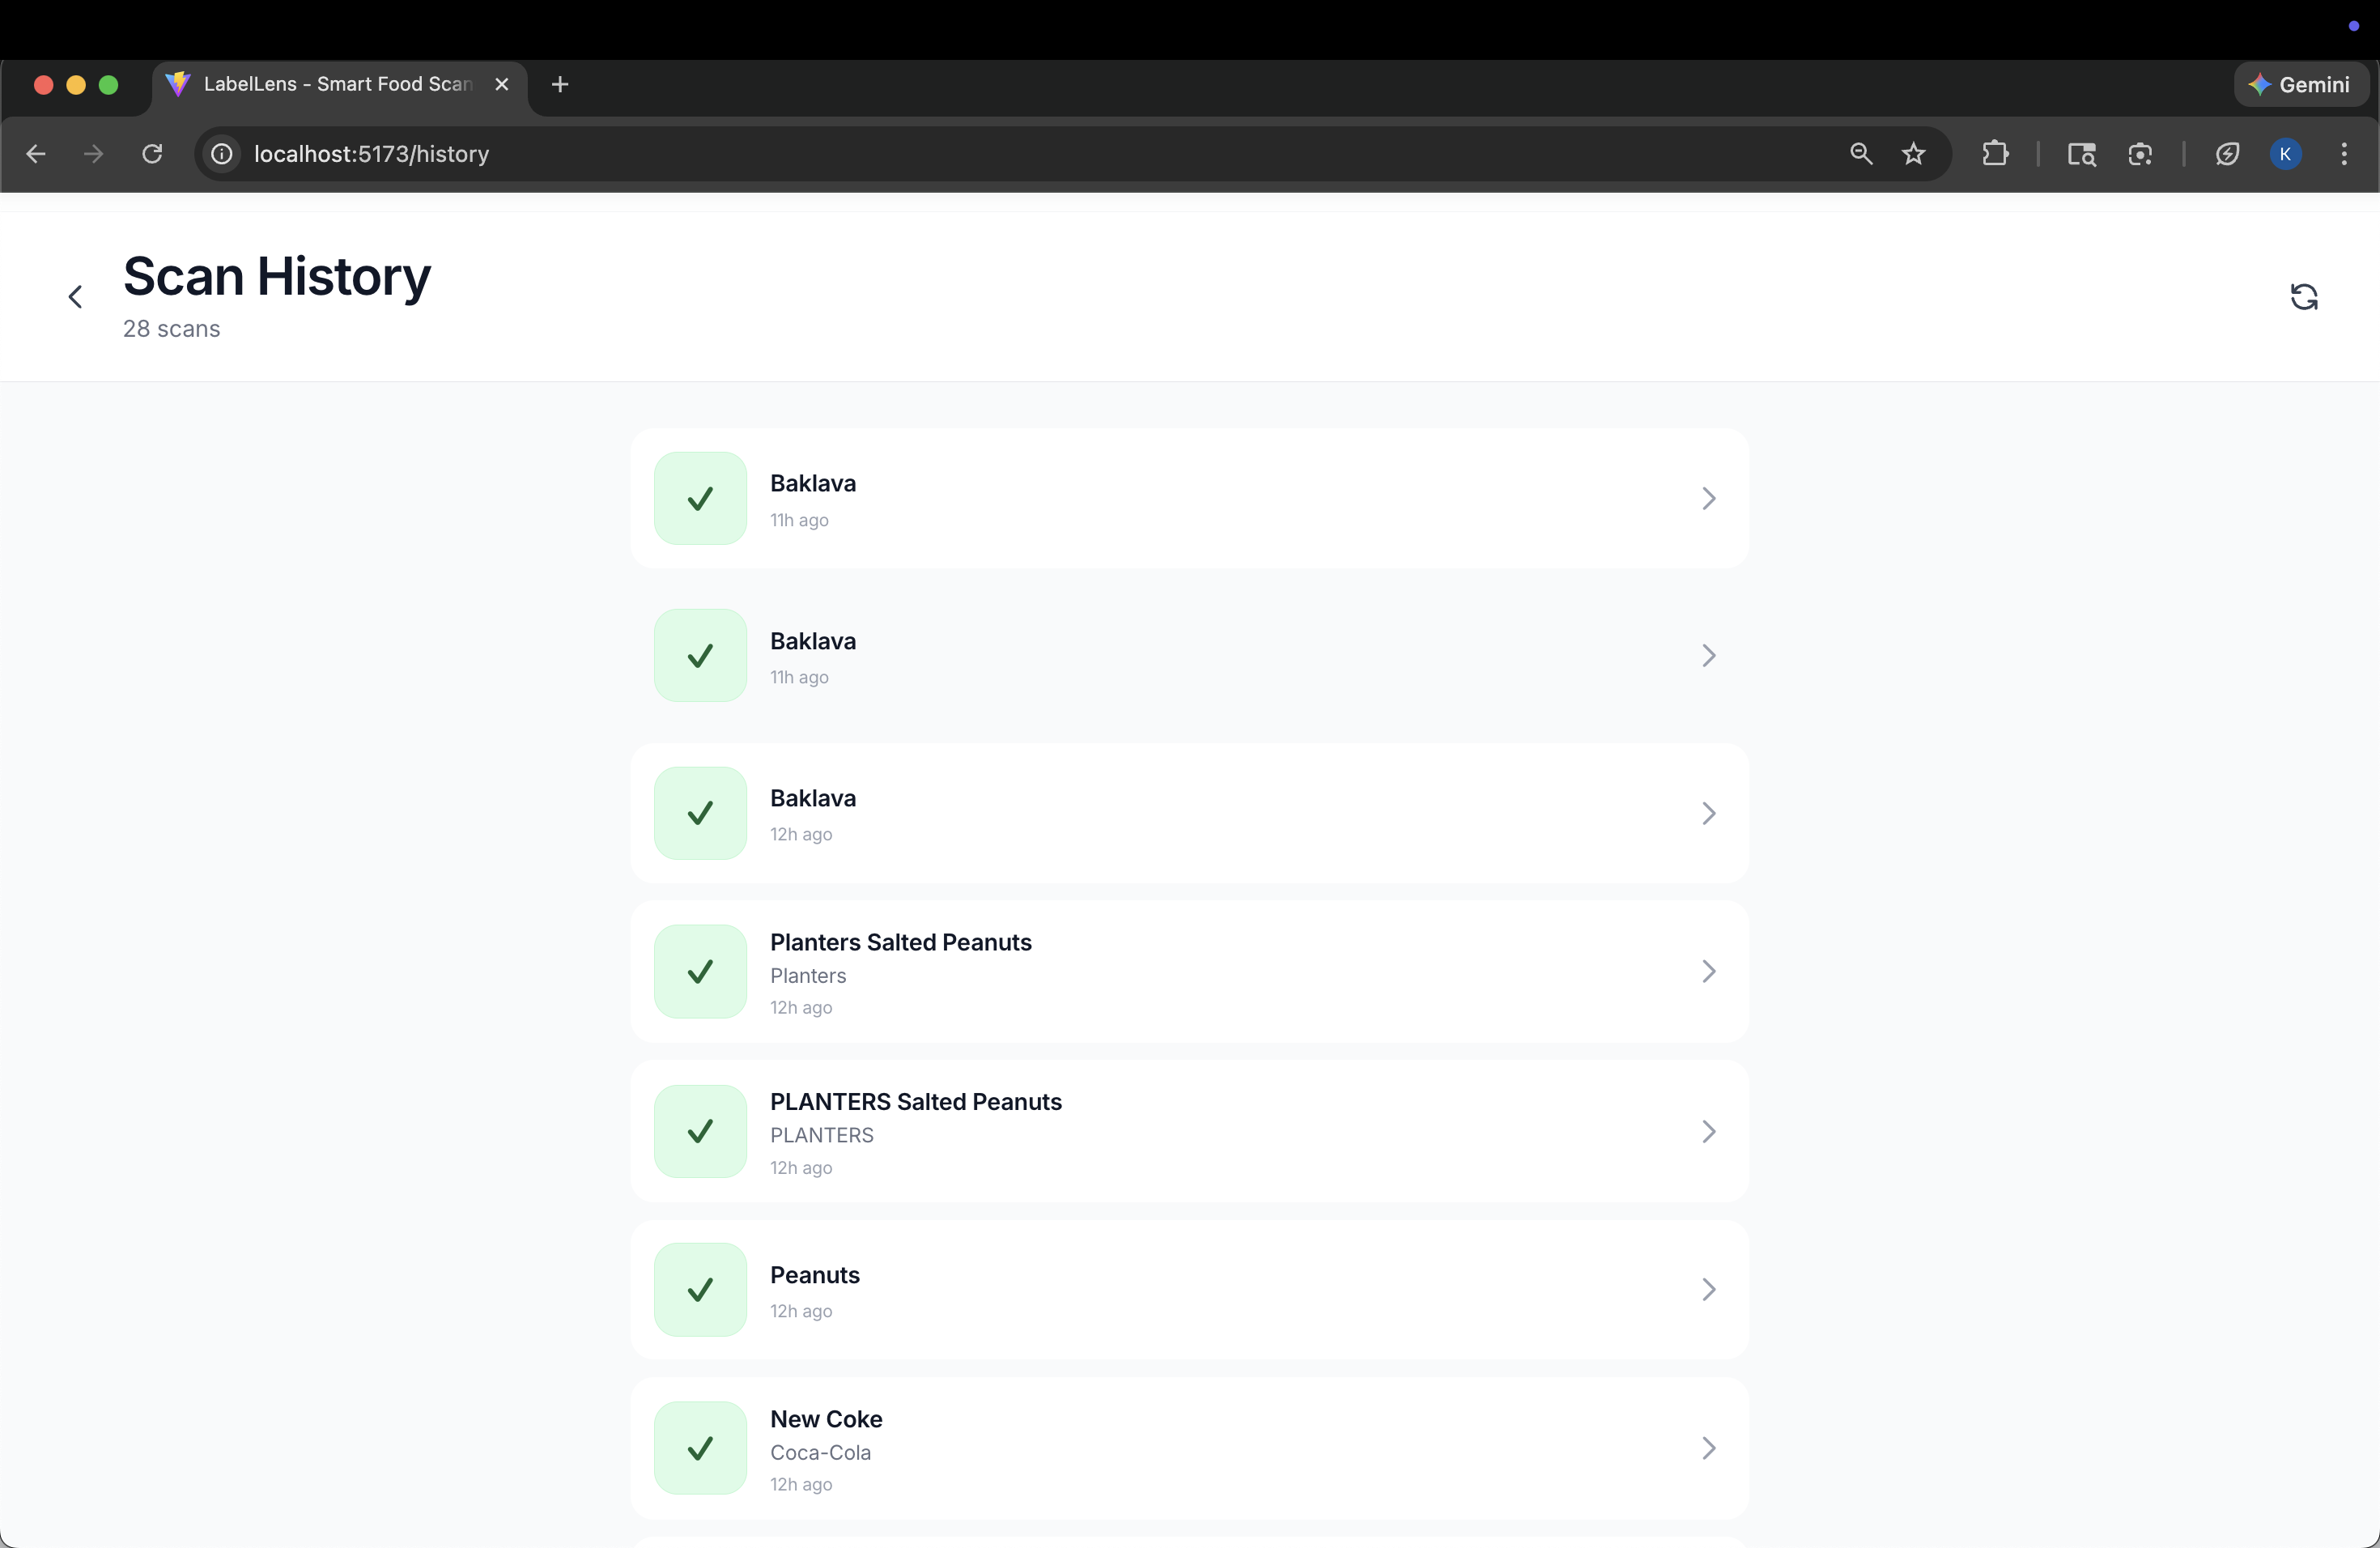
Task: Click the zoom magnifier icon in address bar
Action: click(x=1860, y=154)
